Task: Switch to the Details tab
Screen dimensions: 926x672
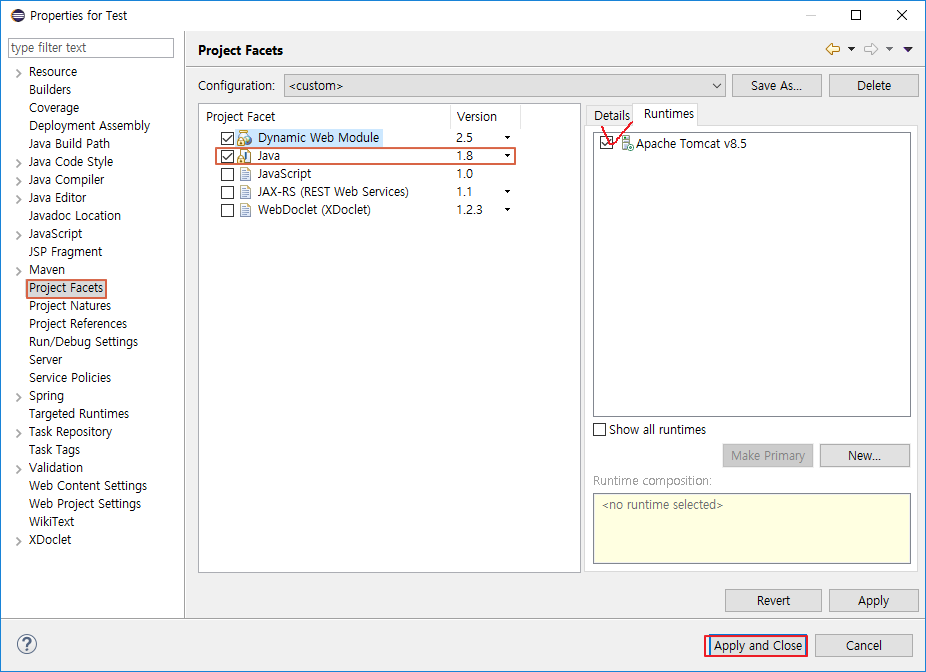Action: tap(611, 116)
